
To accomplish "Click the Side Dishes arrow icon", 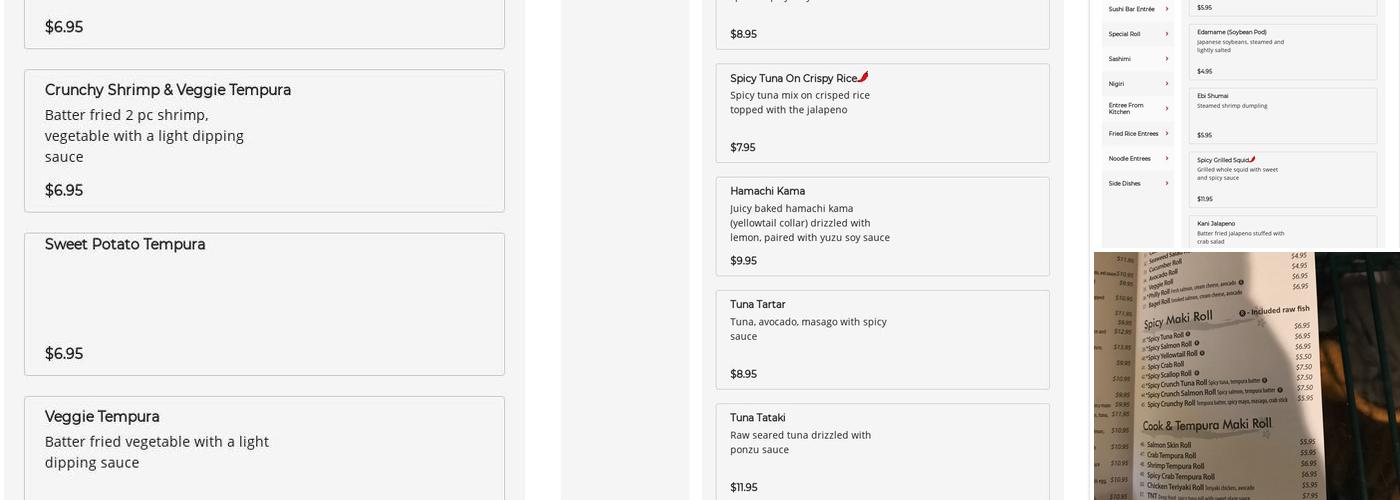I will point(1167,183).
